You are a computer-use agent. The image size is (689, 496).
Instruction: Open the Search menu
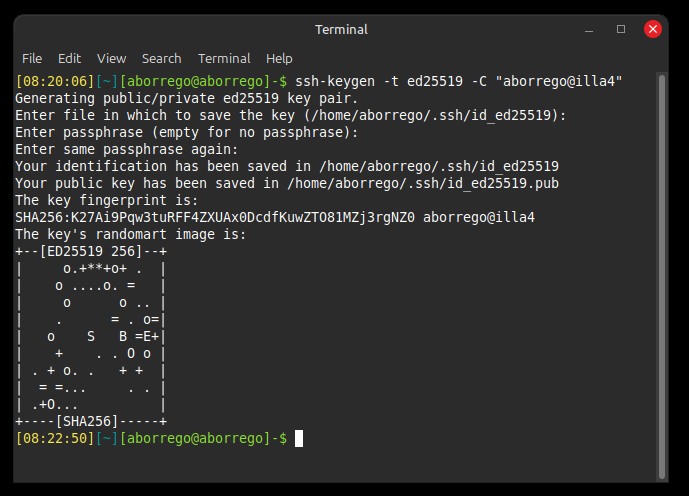click(x=161, y=58)
